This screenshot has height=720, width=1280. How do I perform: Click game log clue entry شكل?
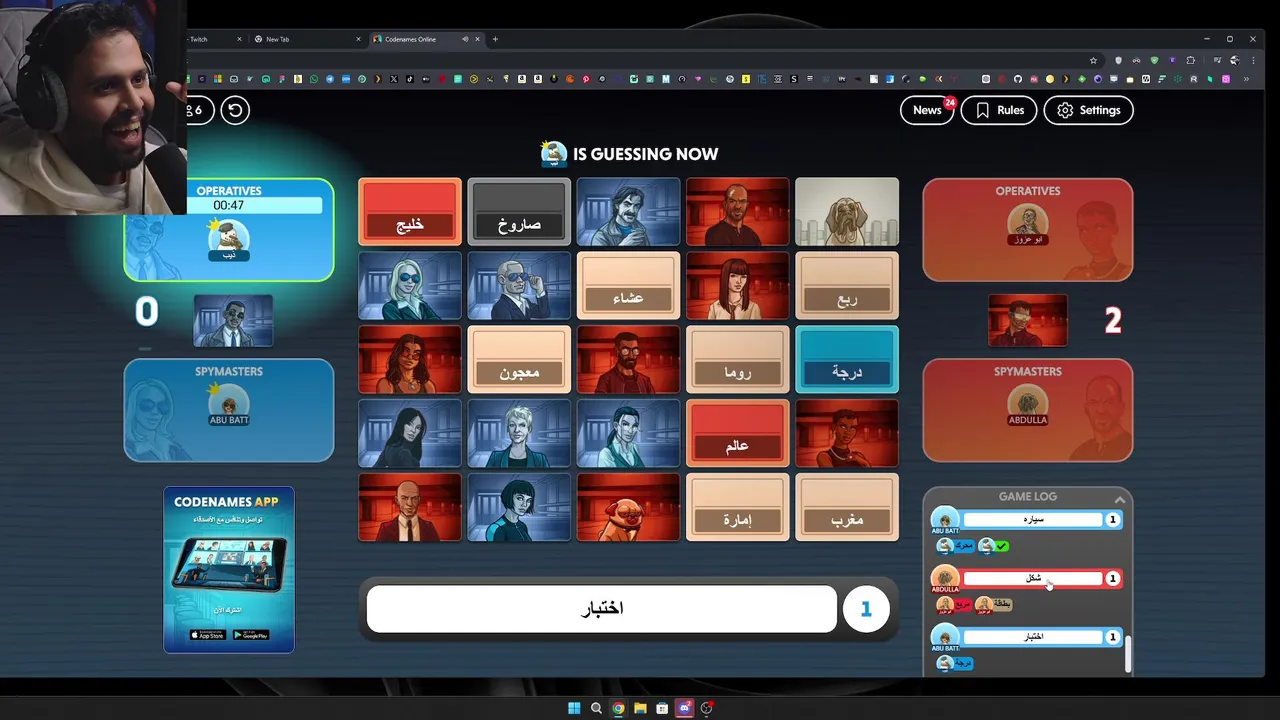[x=1033, y=578]
